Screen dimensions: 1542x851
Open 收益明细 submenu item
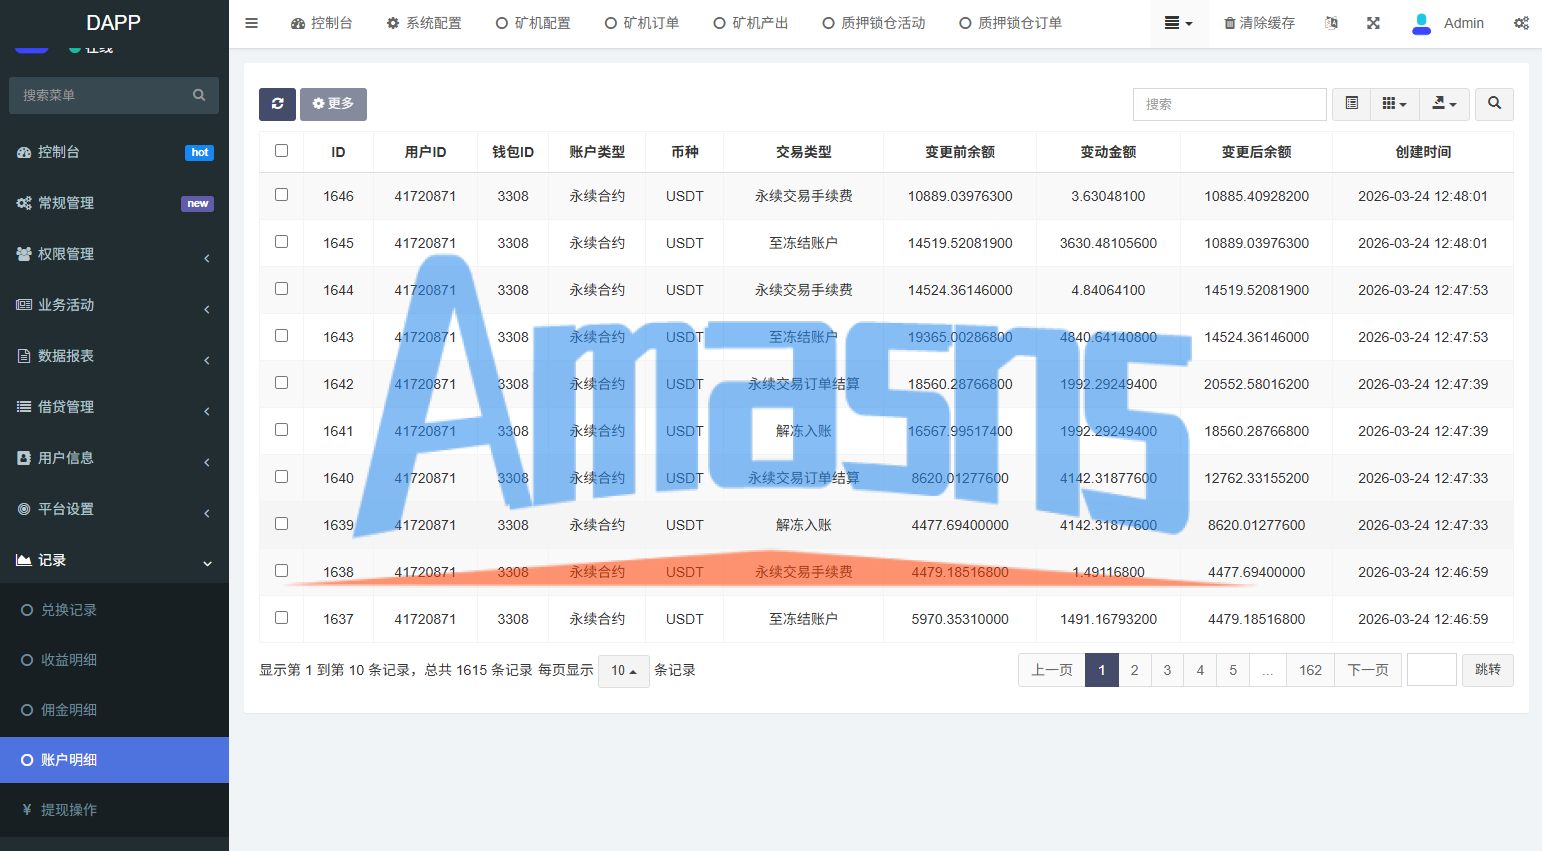[x=114, y=660]
